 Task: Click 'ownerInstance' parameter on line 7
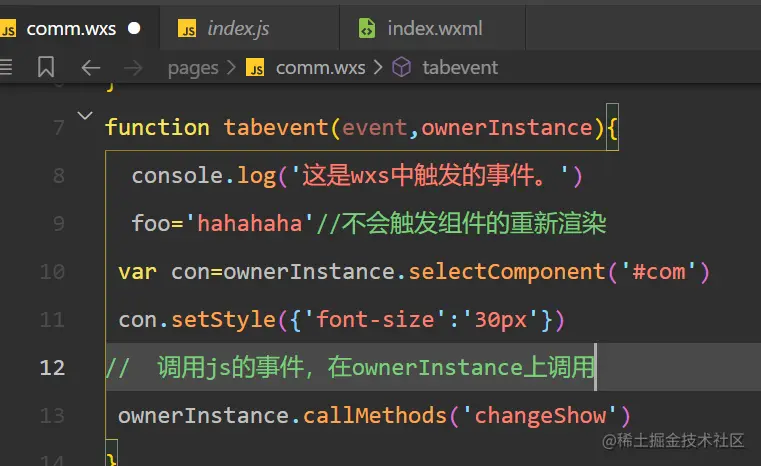(x=507, y=128)
